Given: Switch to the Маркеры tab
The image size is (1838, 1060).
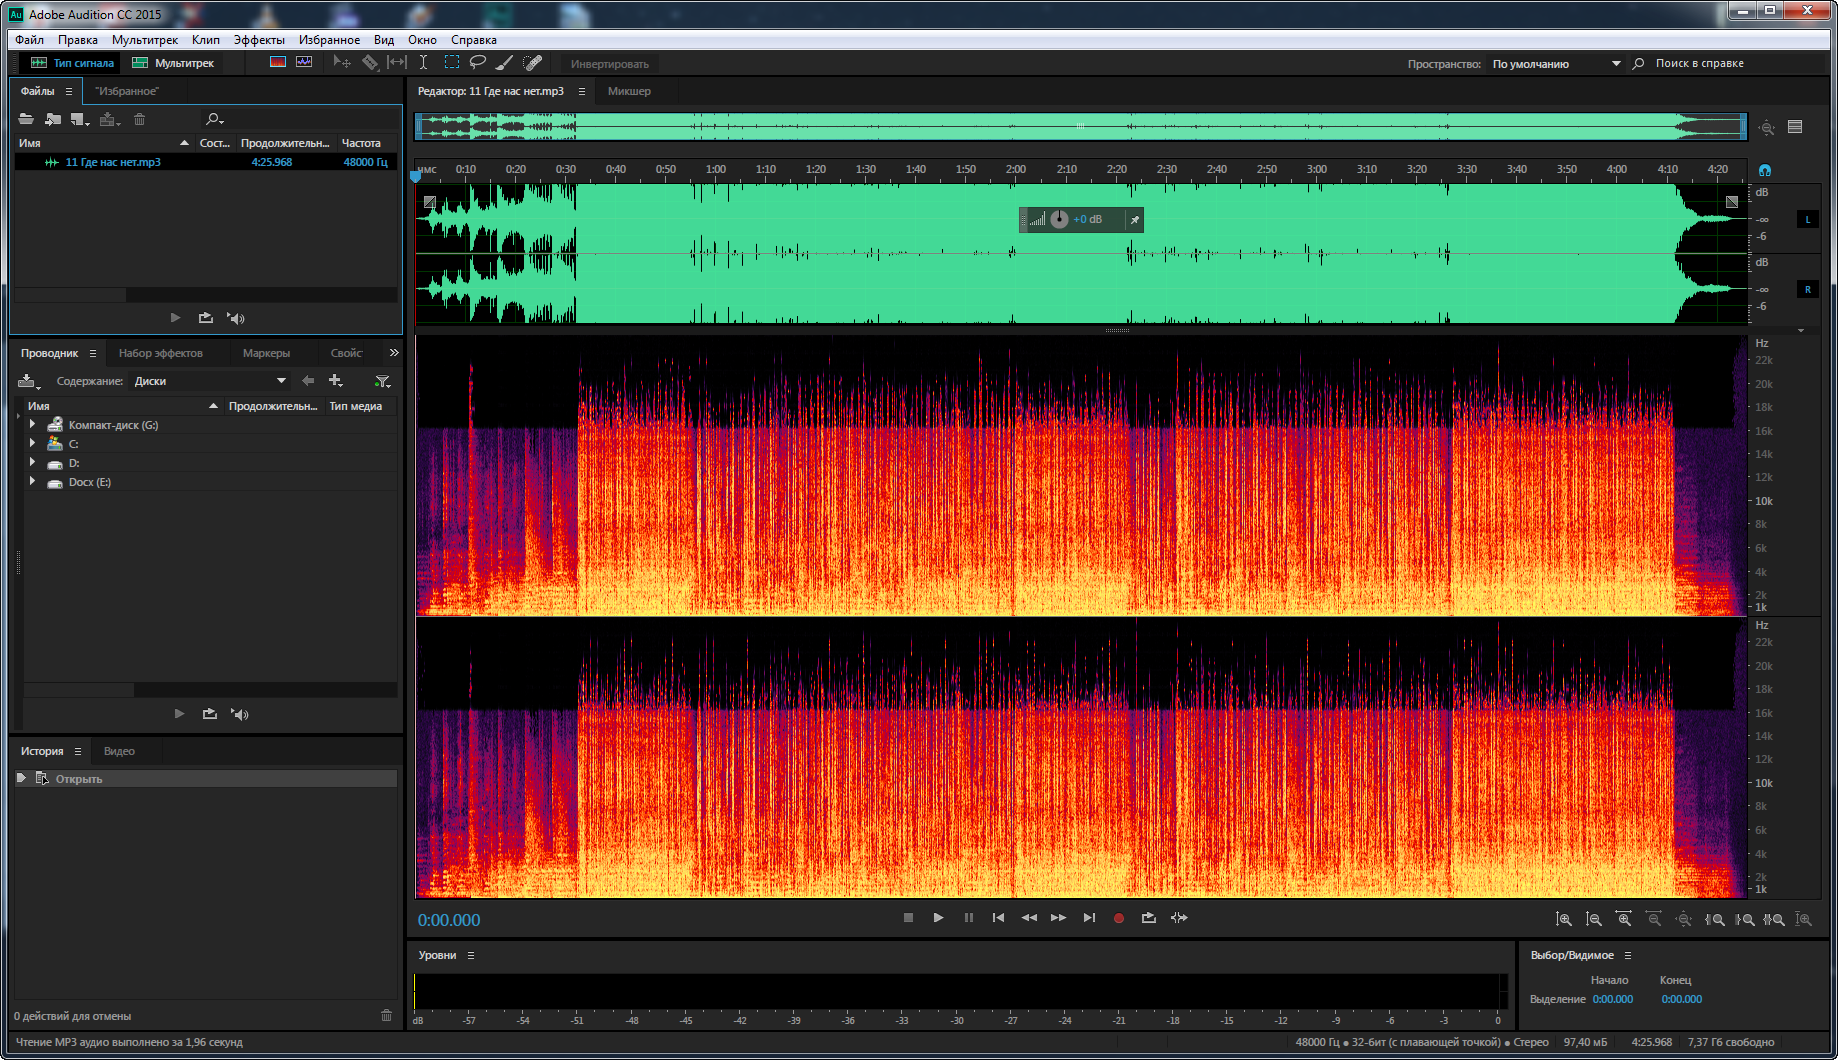Looking at the screenshot, I should click(266, 353).
